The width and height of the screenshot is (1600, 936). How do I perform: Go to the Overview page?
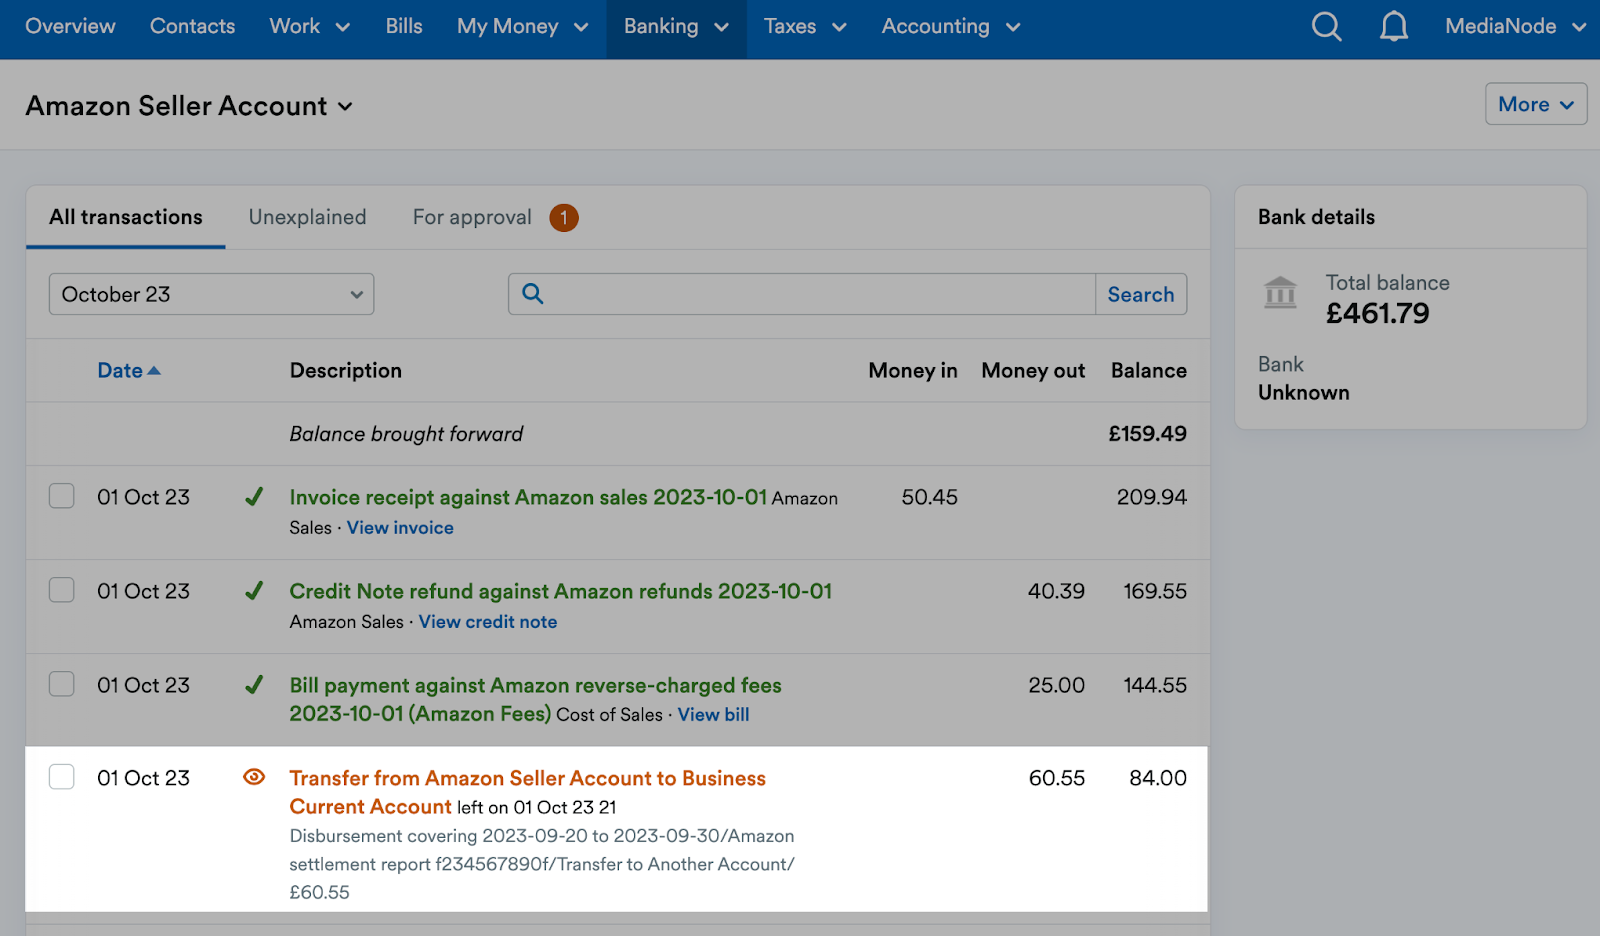point(70,27)
